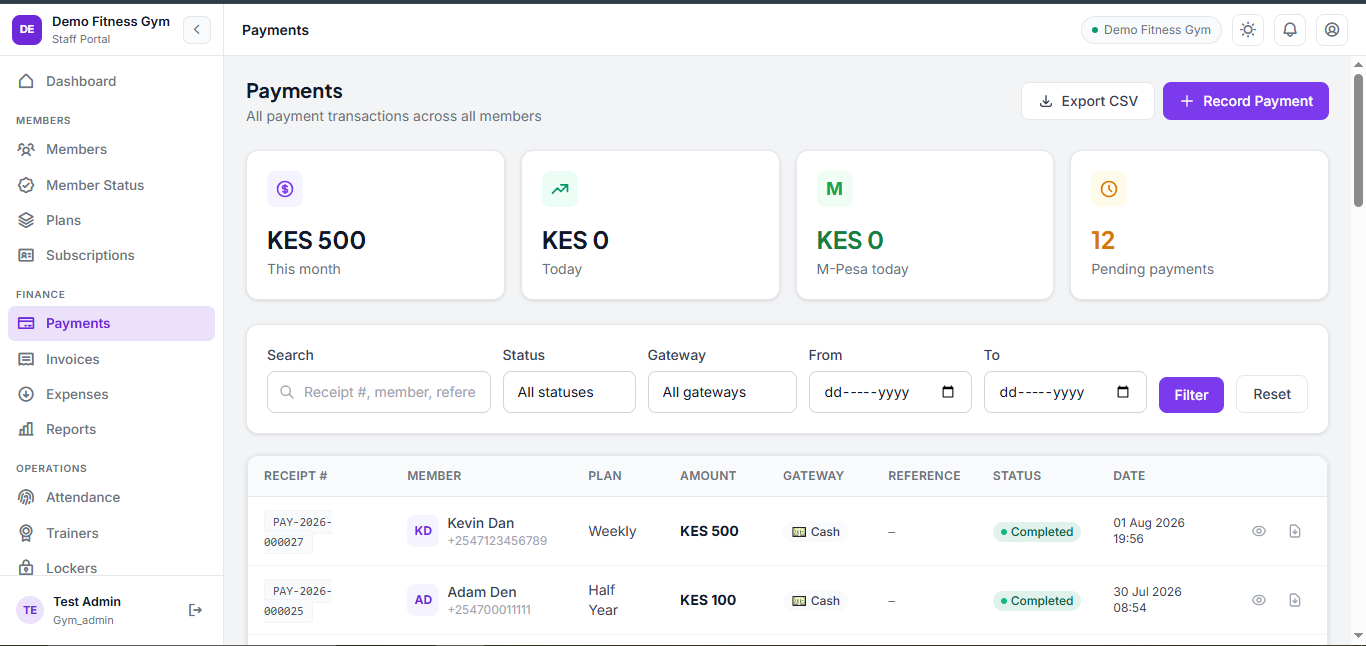Screen dimensions: 1366x646
Task: Click the clock icon on Pending payments card
Action: 1109,189
